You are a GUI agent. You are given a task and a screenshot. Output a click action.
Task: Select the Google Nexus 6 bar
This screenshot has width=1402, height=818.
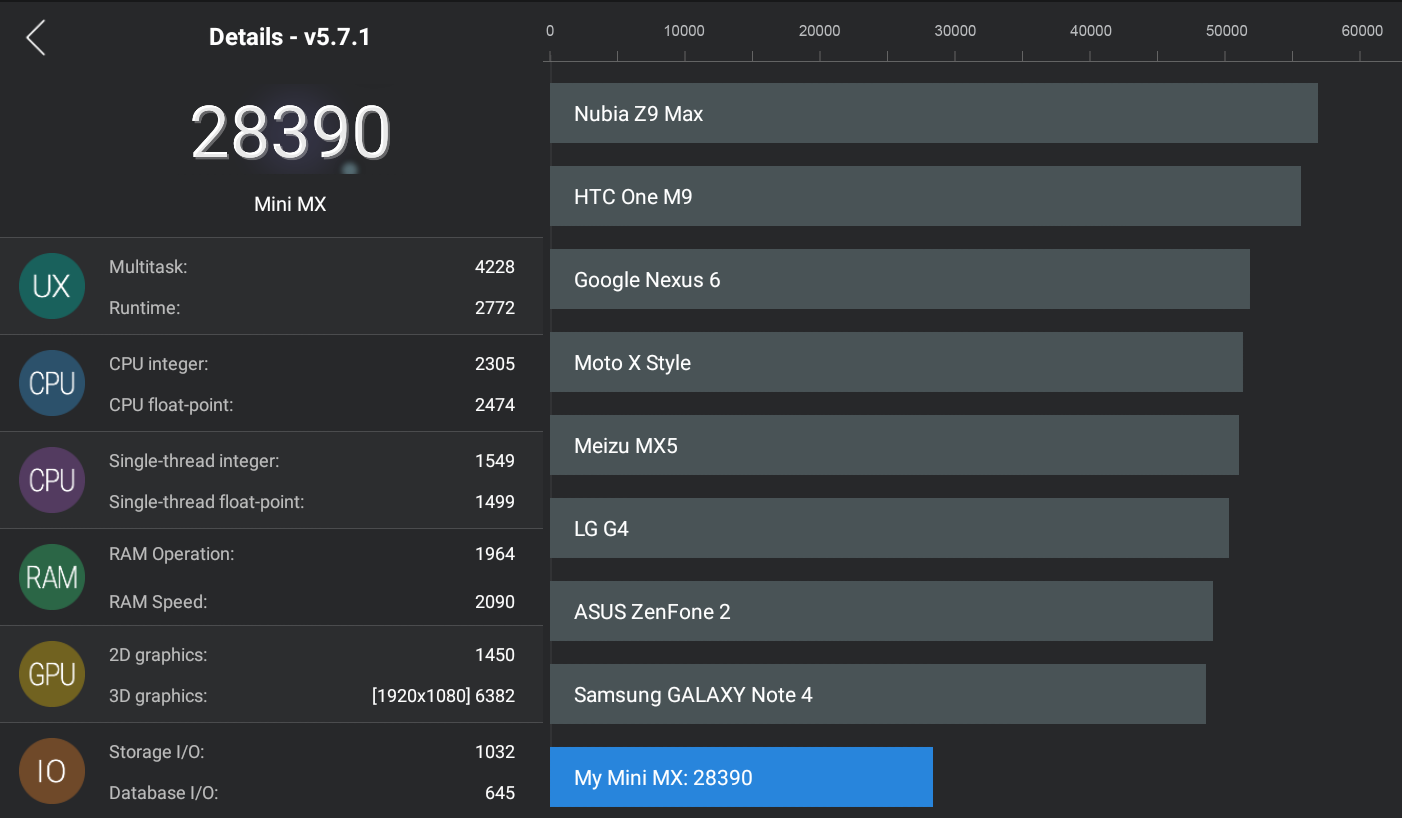pyautogui.click(x=899, y=279)
